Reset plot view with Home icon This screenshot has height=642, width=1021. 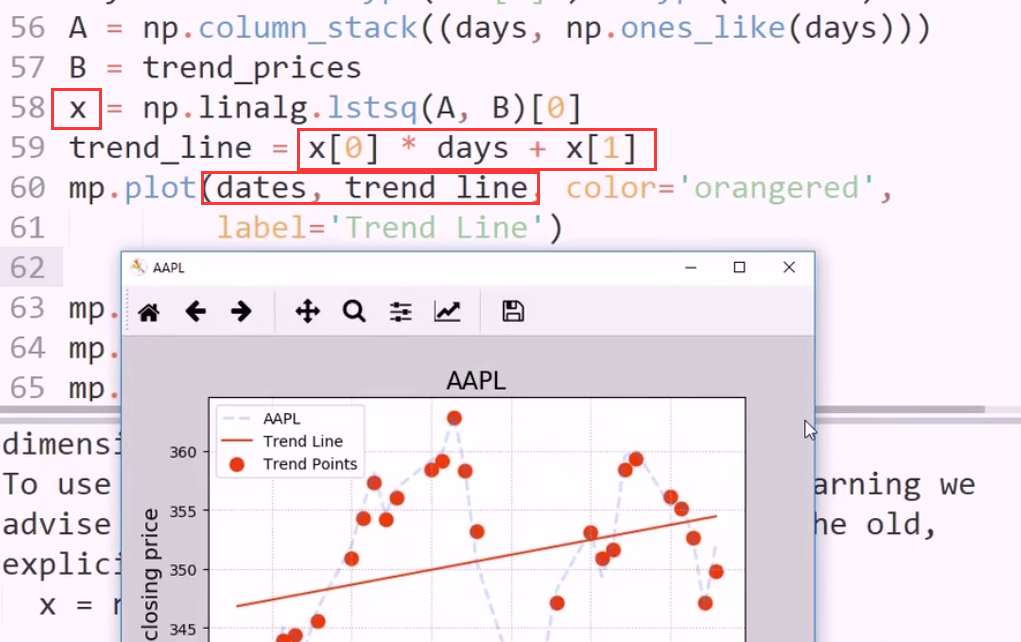(148, 312)
